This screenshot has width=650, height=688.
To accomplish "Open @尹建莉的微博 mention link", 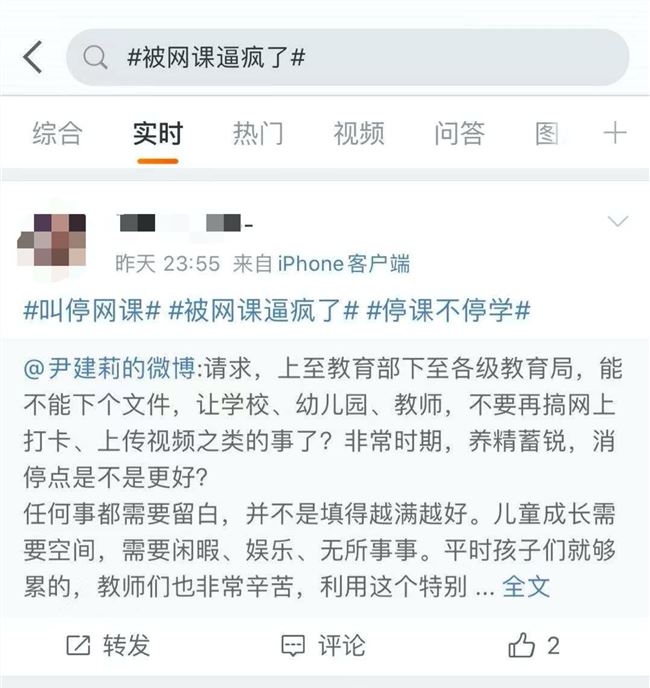I will (x=109, y=368).
